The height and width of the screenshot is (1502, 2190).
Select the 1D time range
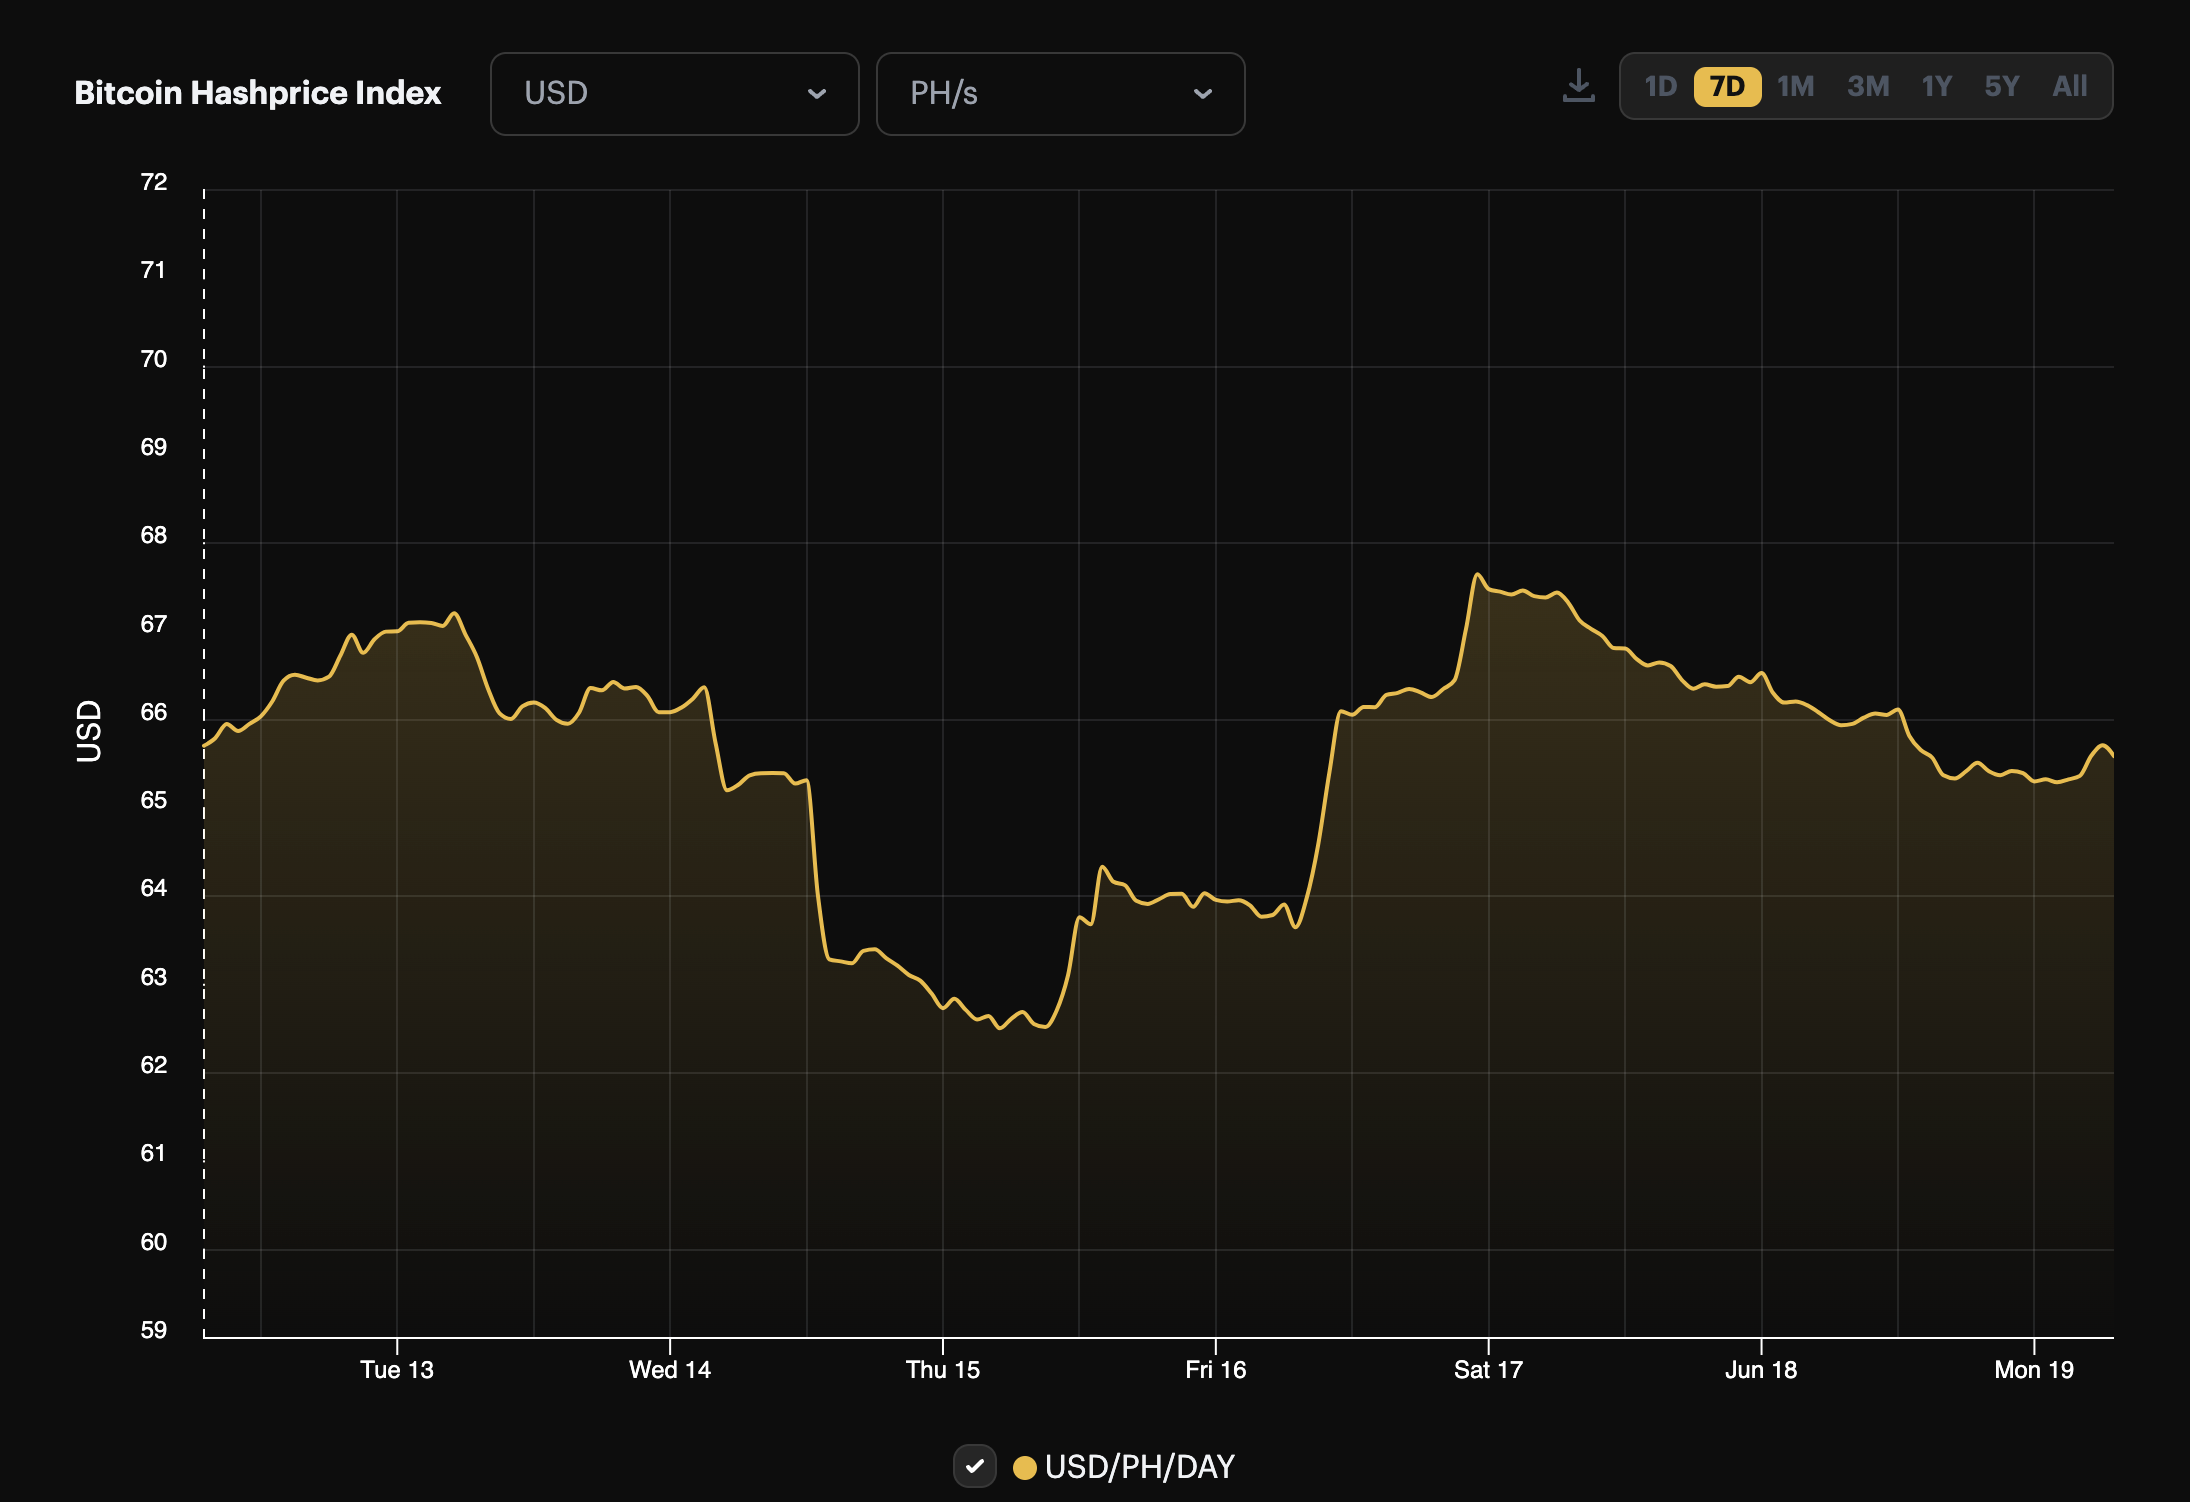pyautogui.click(x=1660, y=87)
